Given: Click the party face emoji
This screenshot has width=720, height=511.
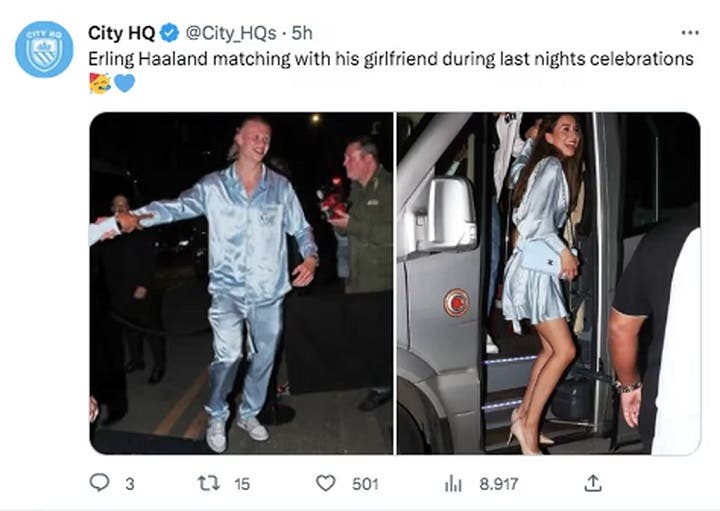Looking at the screenshot, I should (x=100, y=83).
